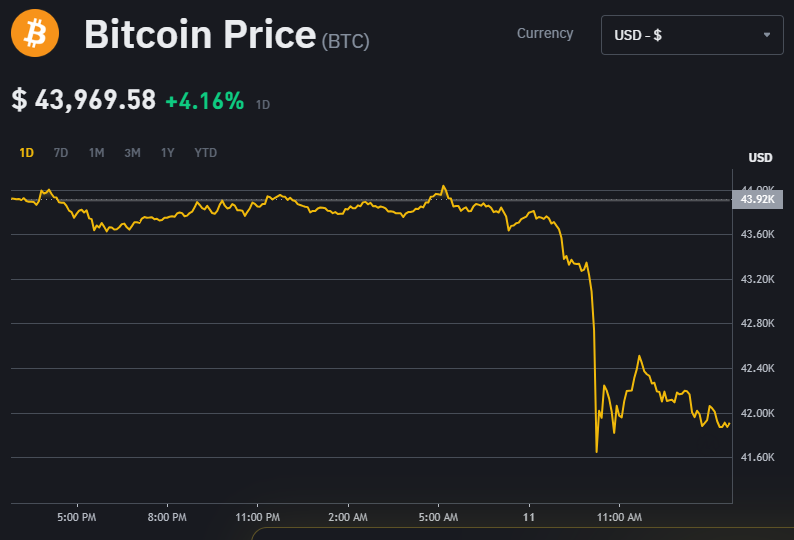Screen dimensions: 794x540
Task: Select the YTD range tab
Action: 205,153
